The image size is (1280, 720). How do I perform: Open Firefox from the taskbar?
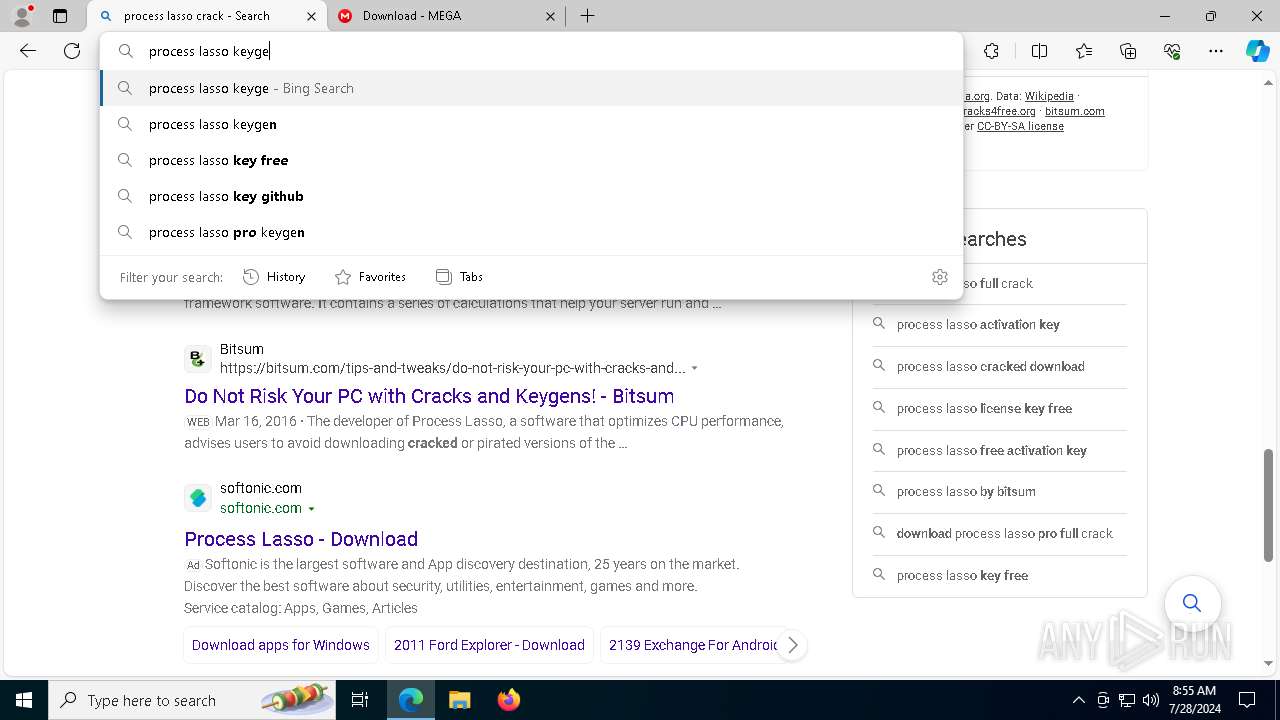point(508,700)
